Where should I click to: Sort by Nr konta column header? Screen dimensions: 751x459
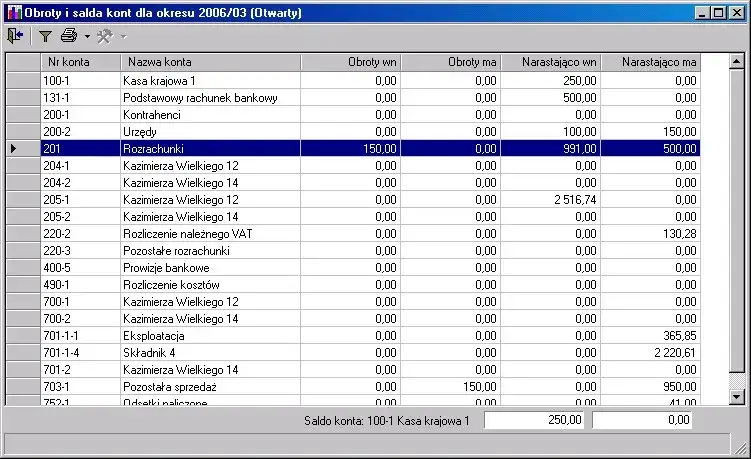pyautogui.click(x=79, y=62)
